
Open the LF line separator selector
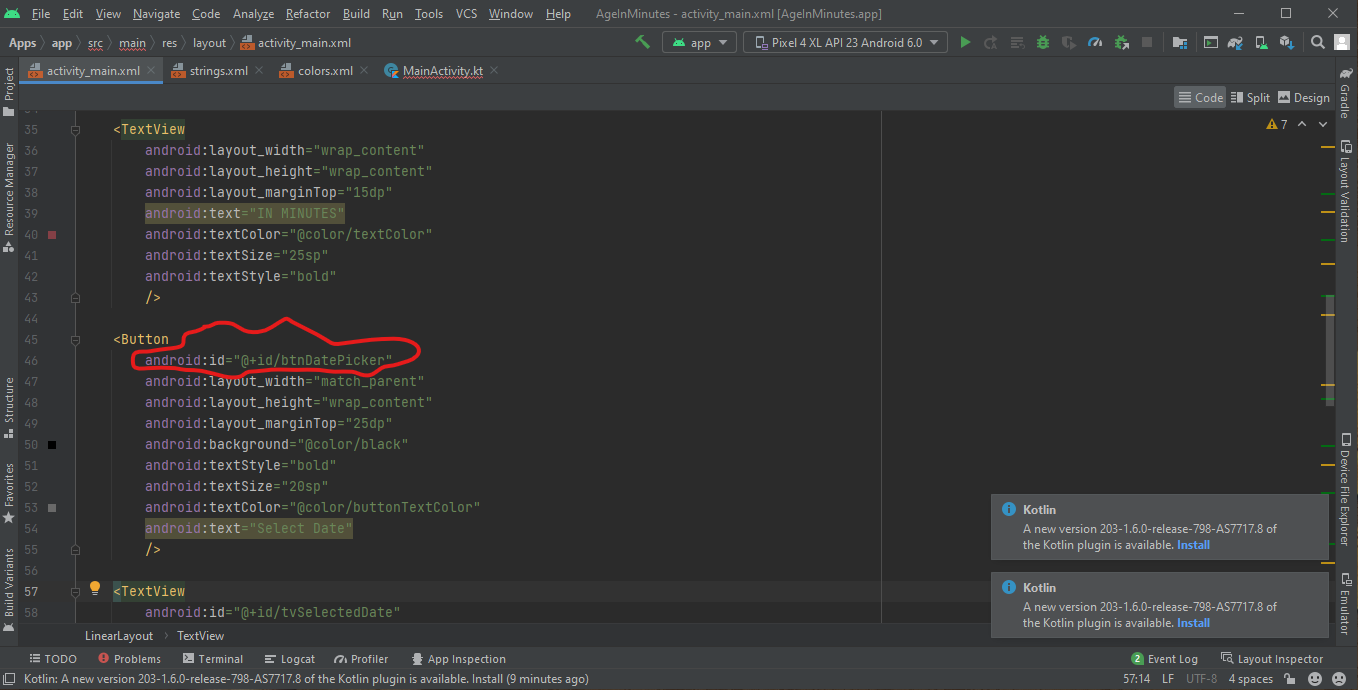point(1168,679)
